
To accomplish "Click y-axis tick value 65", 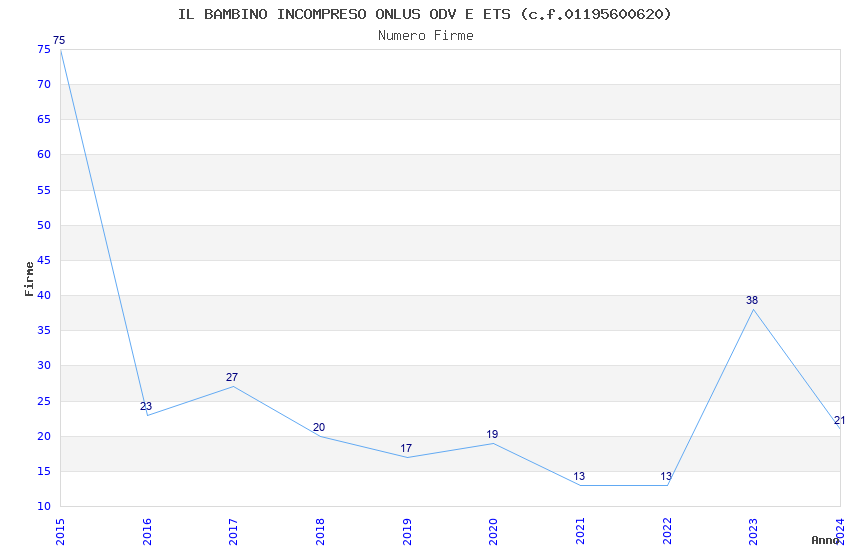I will (44, 119).
